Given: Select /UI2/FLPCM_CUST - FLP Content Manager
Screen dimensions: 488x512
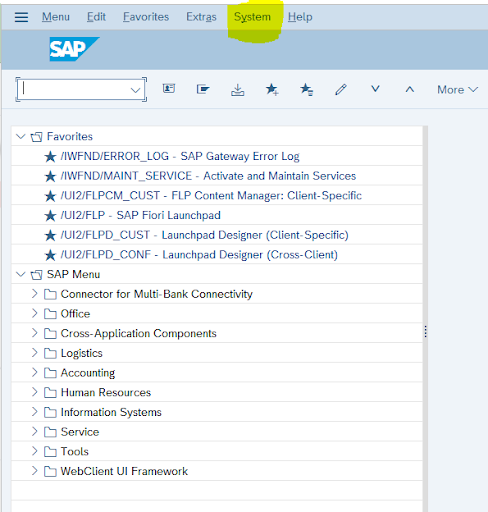Looking at the screenshot, I should [211, 196].
